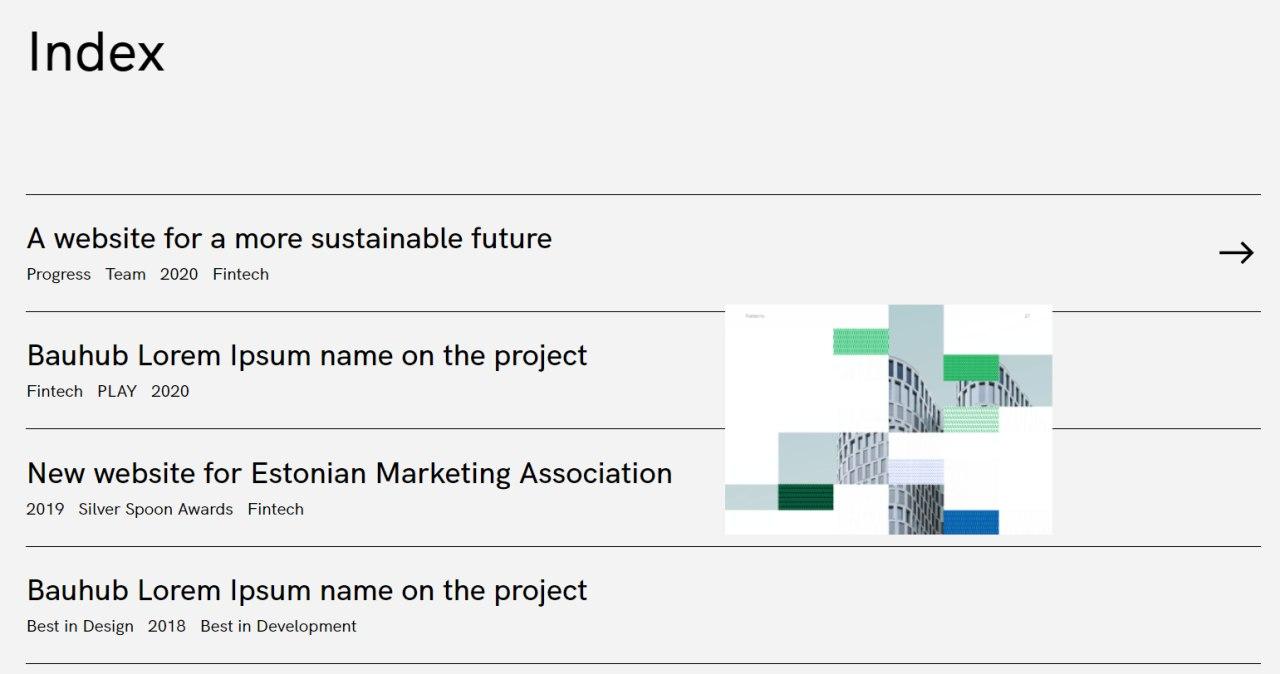Image resolution: width=1280 pixels, height=674 pixels.
Task: Open "A website for a more sustainable future"
Action: click(289, 239)
